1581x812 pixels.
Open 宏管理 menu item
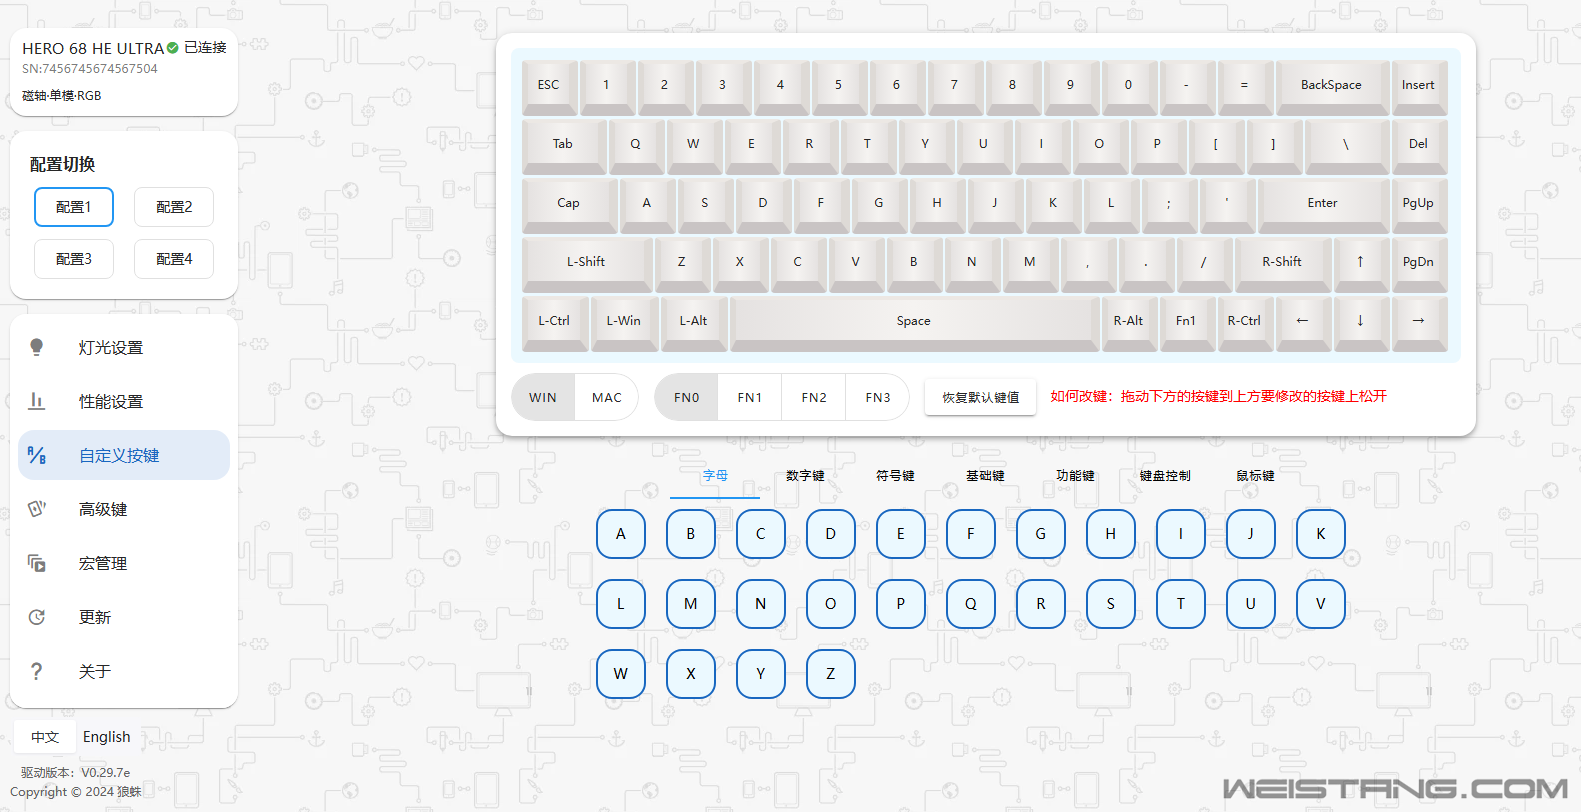coord(124,563)
